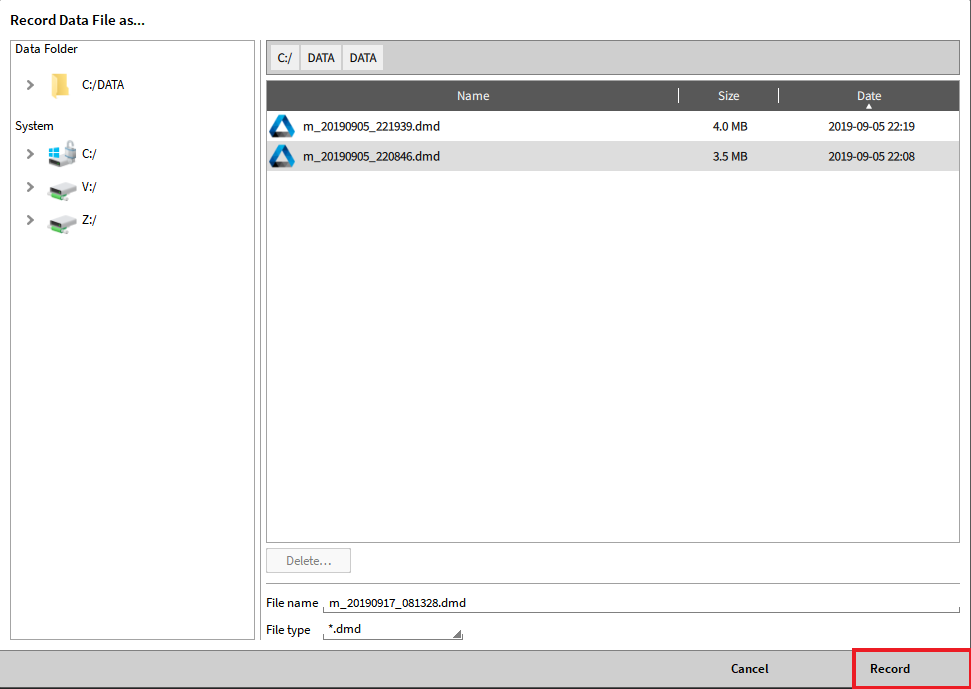Expand the C:/DATA folder tree node
Screen dimensions: 971x689
(30, 85)
